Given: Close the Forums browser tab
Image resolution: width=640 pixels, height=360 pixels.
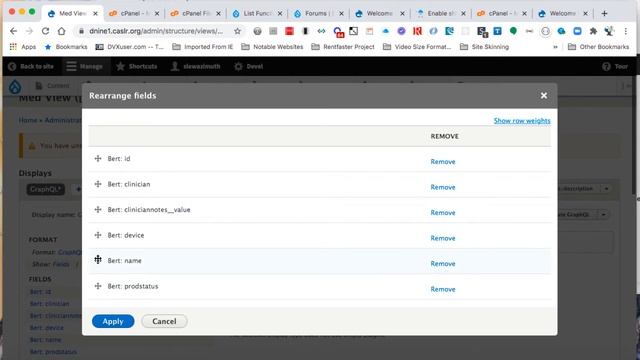Looking at the screenshot, I should (341, 13).
